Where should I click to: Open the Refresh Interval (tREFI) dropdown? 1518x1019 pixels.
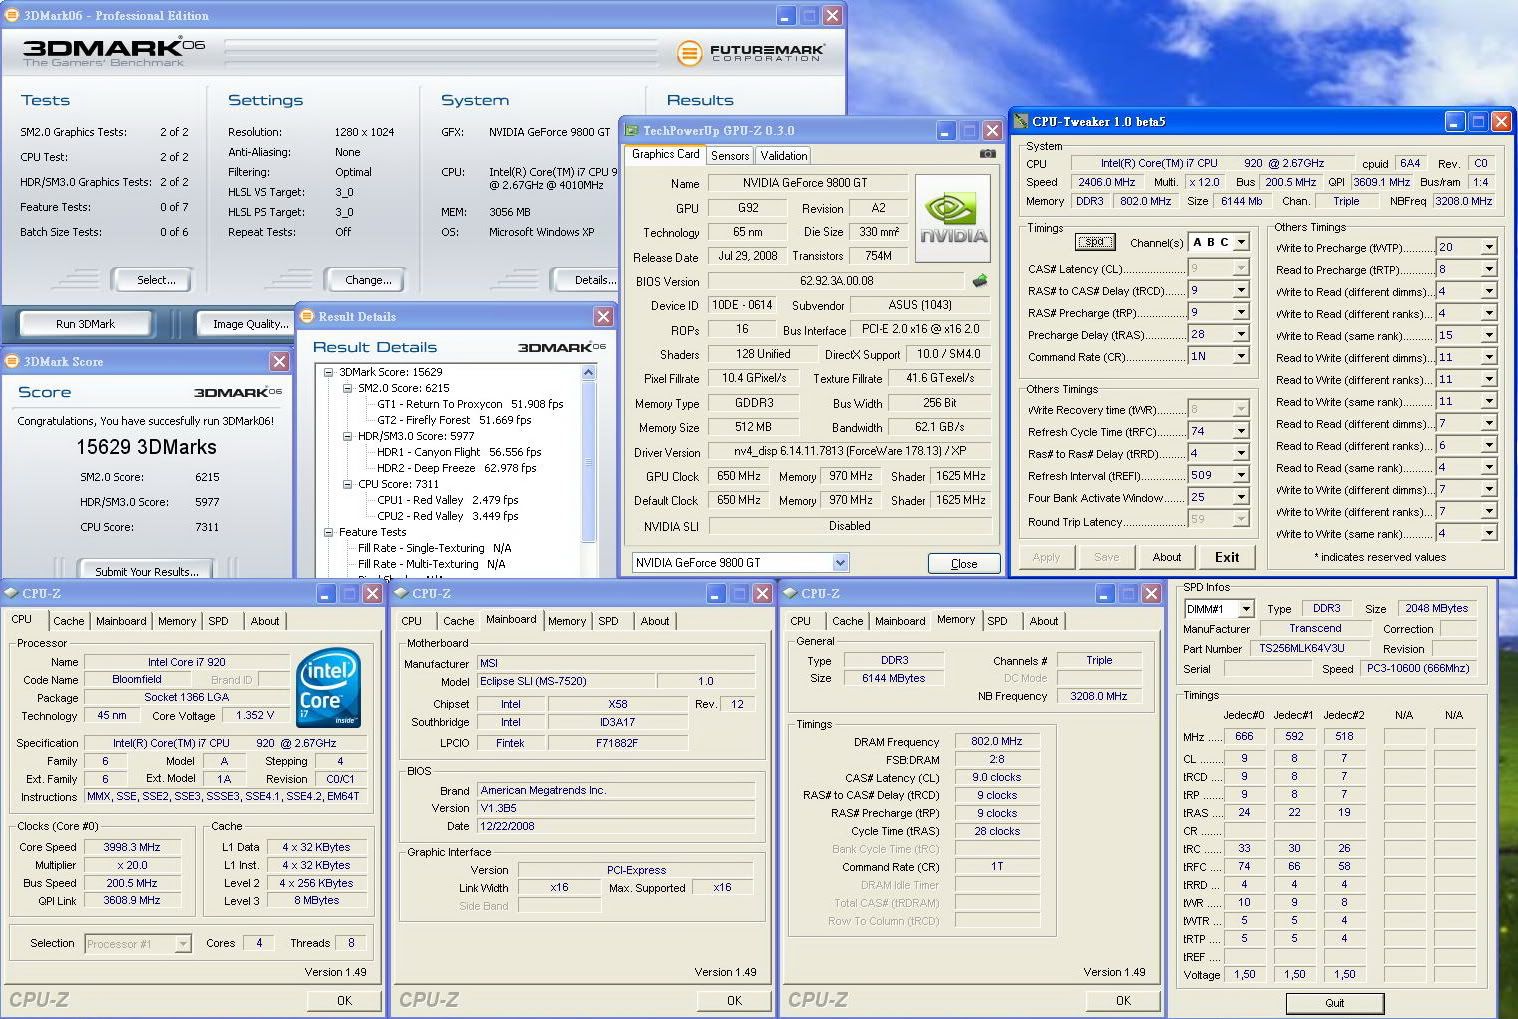1241,475
